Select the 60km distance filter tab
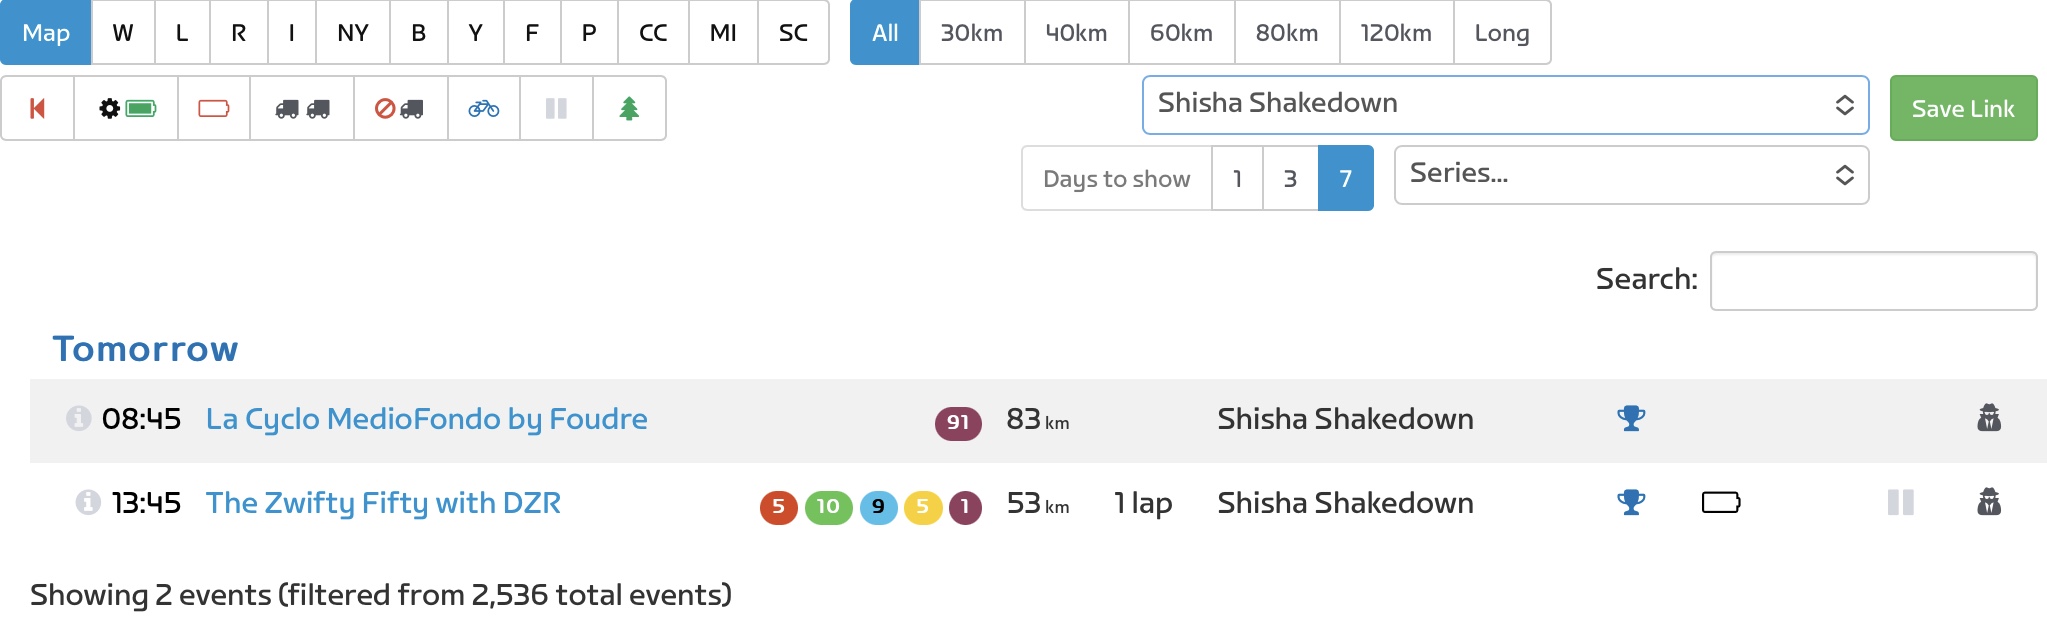Image resolution: width=2047 pixels, height=625 pixels. [1181, 33]
